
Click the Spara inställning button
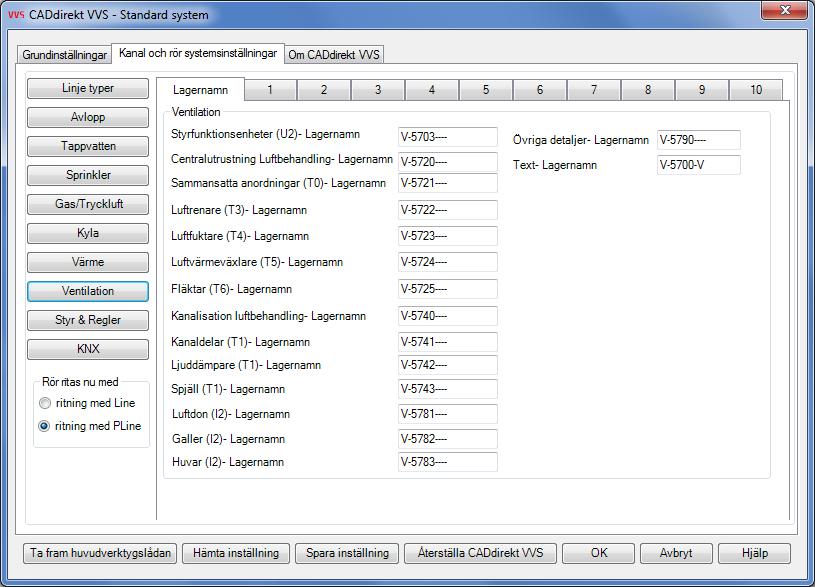[347, 553]
